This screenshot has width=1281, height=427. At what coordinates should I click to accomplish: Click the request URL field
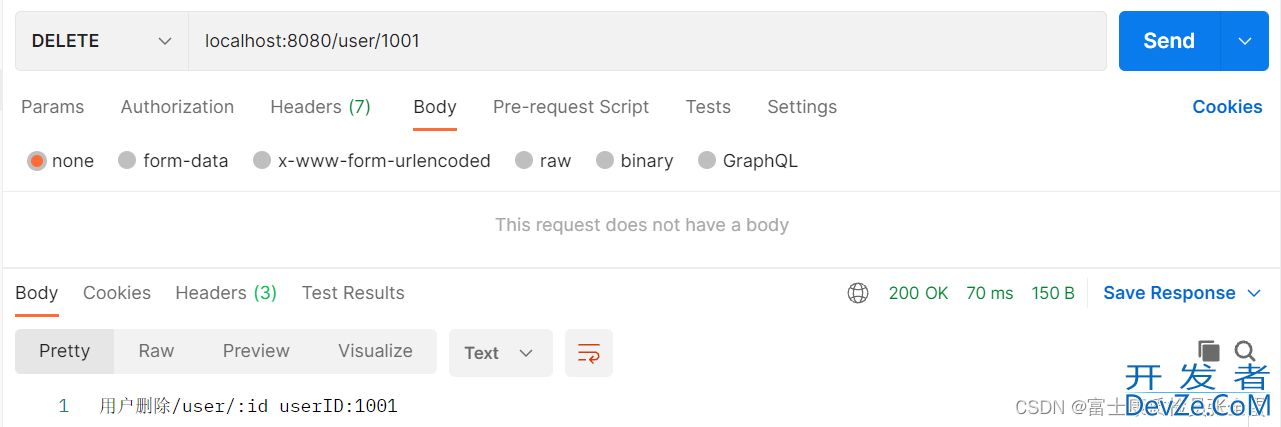pos(647,41)
